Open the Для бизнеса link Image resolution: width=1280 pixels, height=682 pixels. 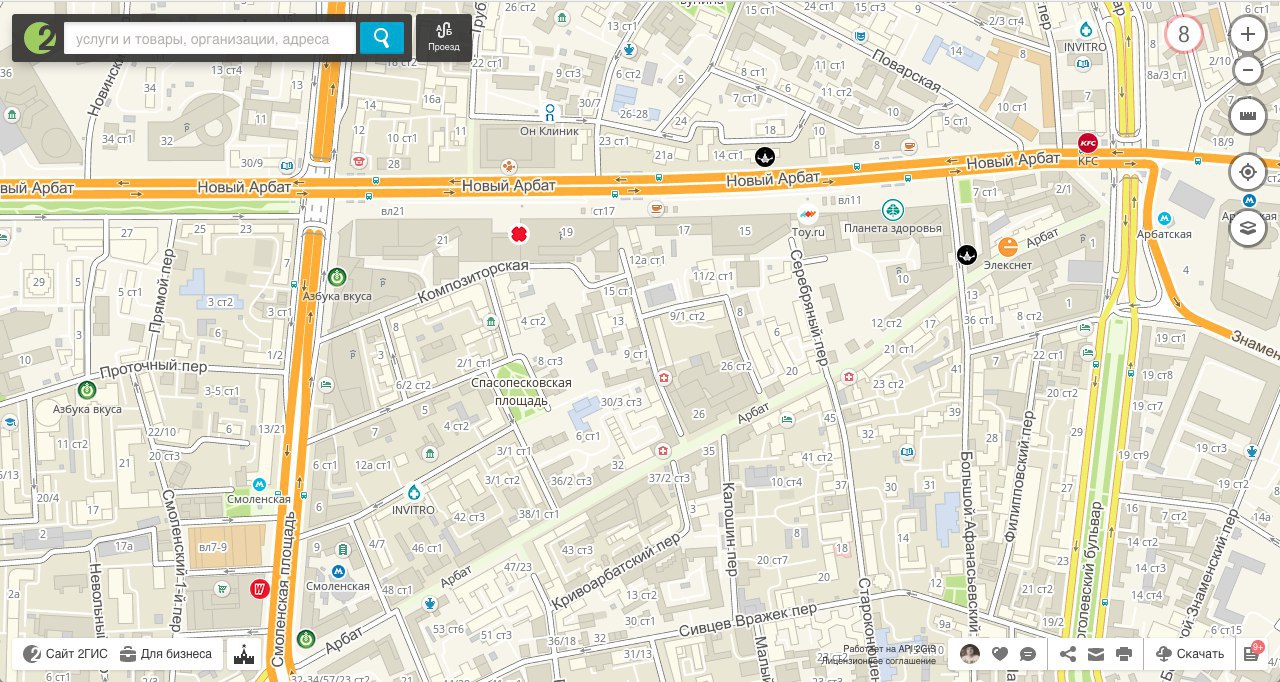(x=166, y=654)
